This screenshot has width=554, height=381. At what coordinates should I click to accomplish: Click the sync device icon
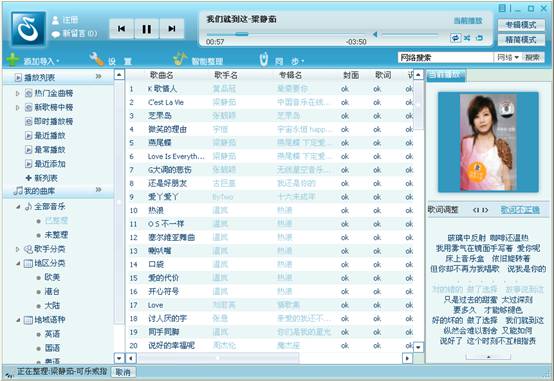(264, 59)
